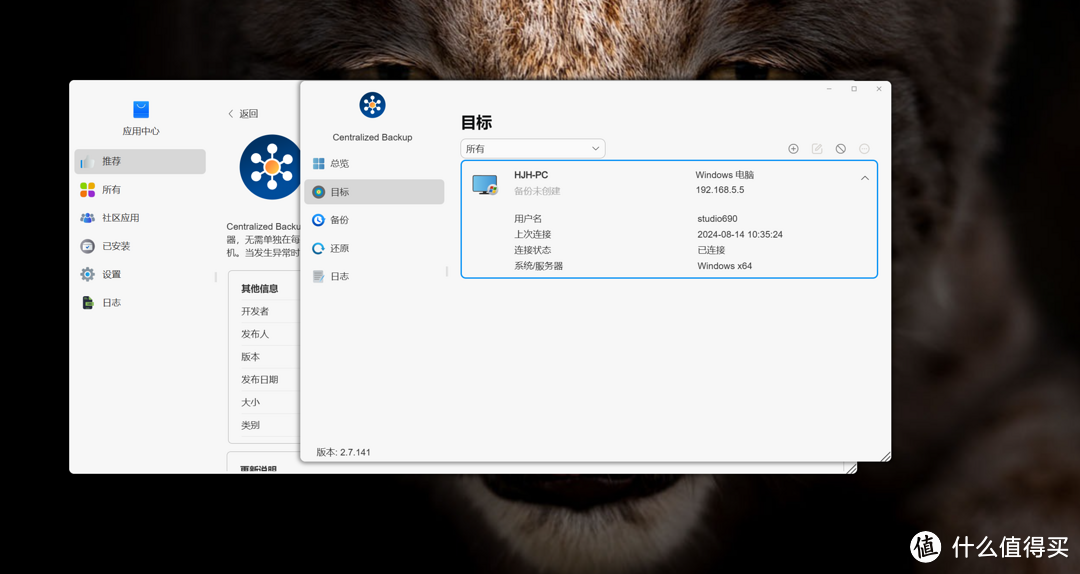
Task: Click the 版本: 2.7.141 text
Action: click(343, 453)
